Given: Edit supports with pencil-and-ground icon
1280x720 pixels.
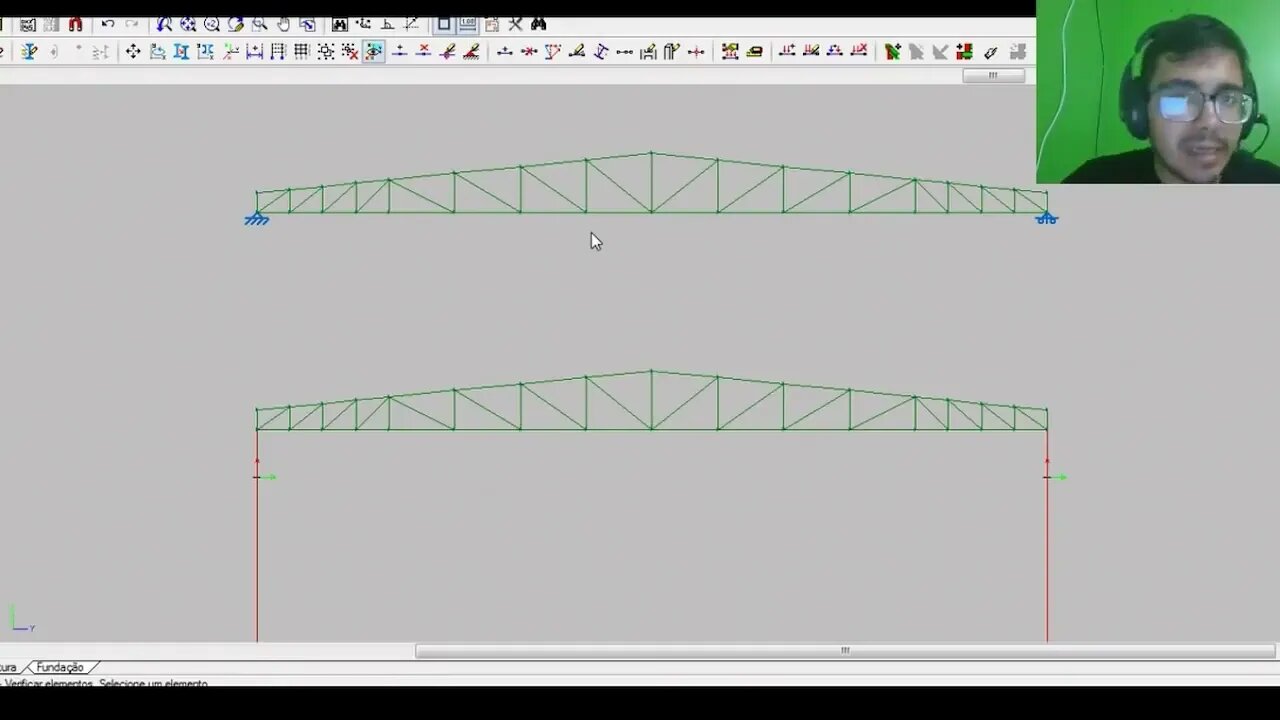Looking at the screenshot, I should tap(471, 51).
